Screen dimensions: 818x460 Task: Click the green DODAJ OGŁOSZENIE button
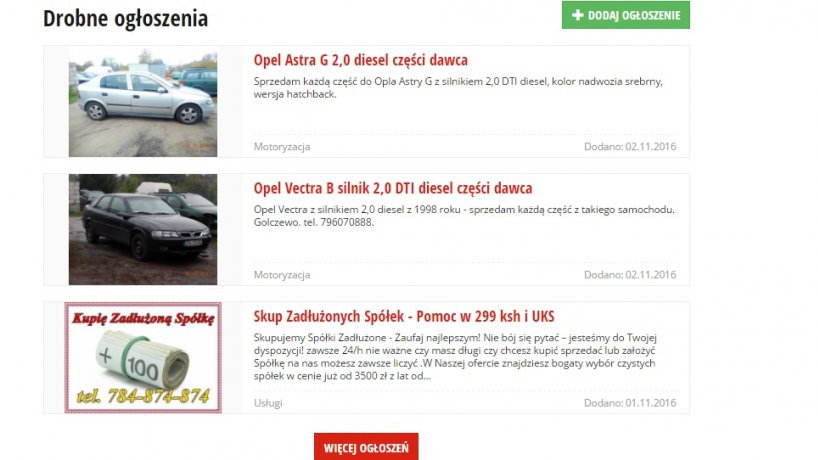click(x=625, y=15)
